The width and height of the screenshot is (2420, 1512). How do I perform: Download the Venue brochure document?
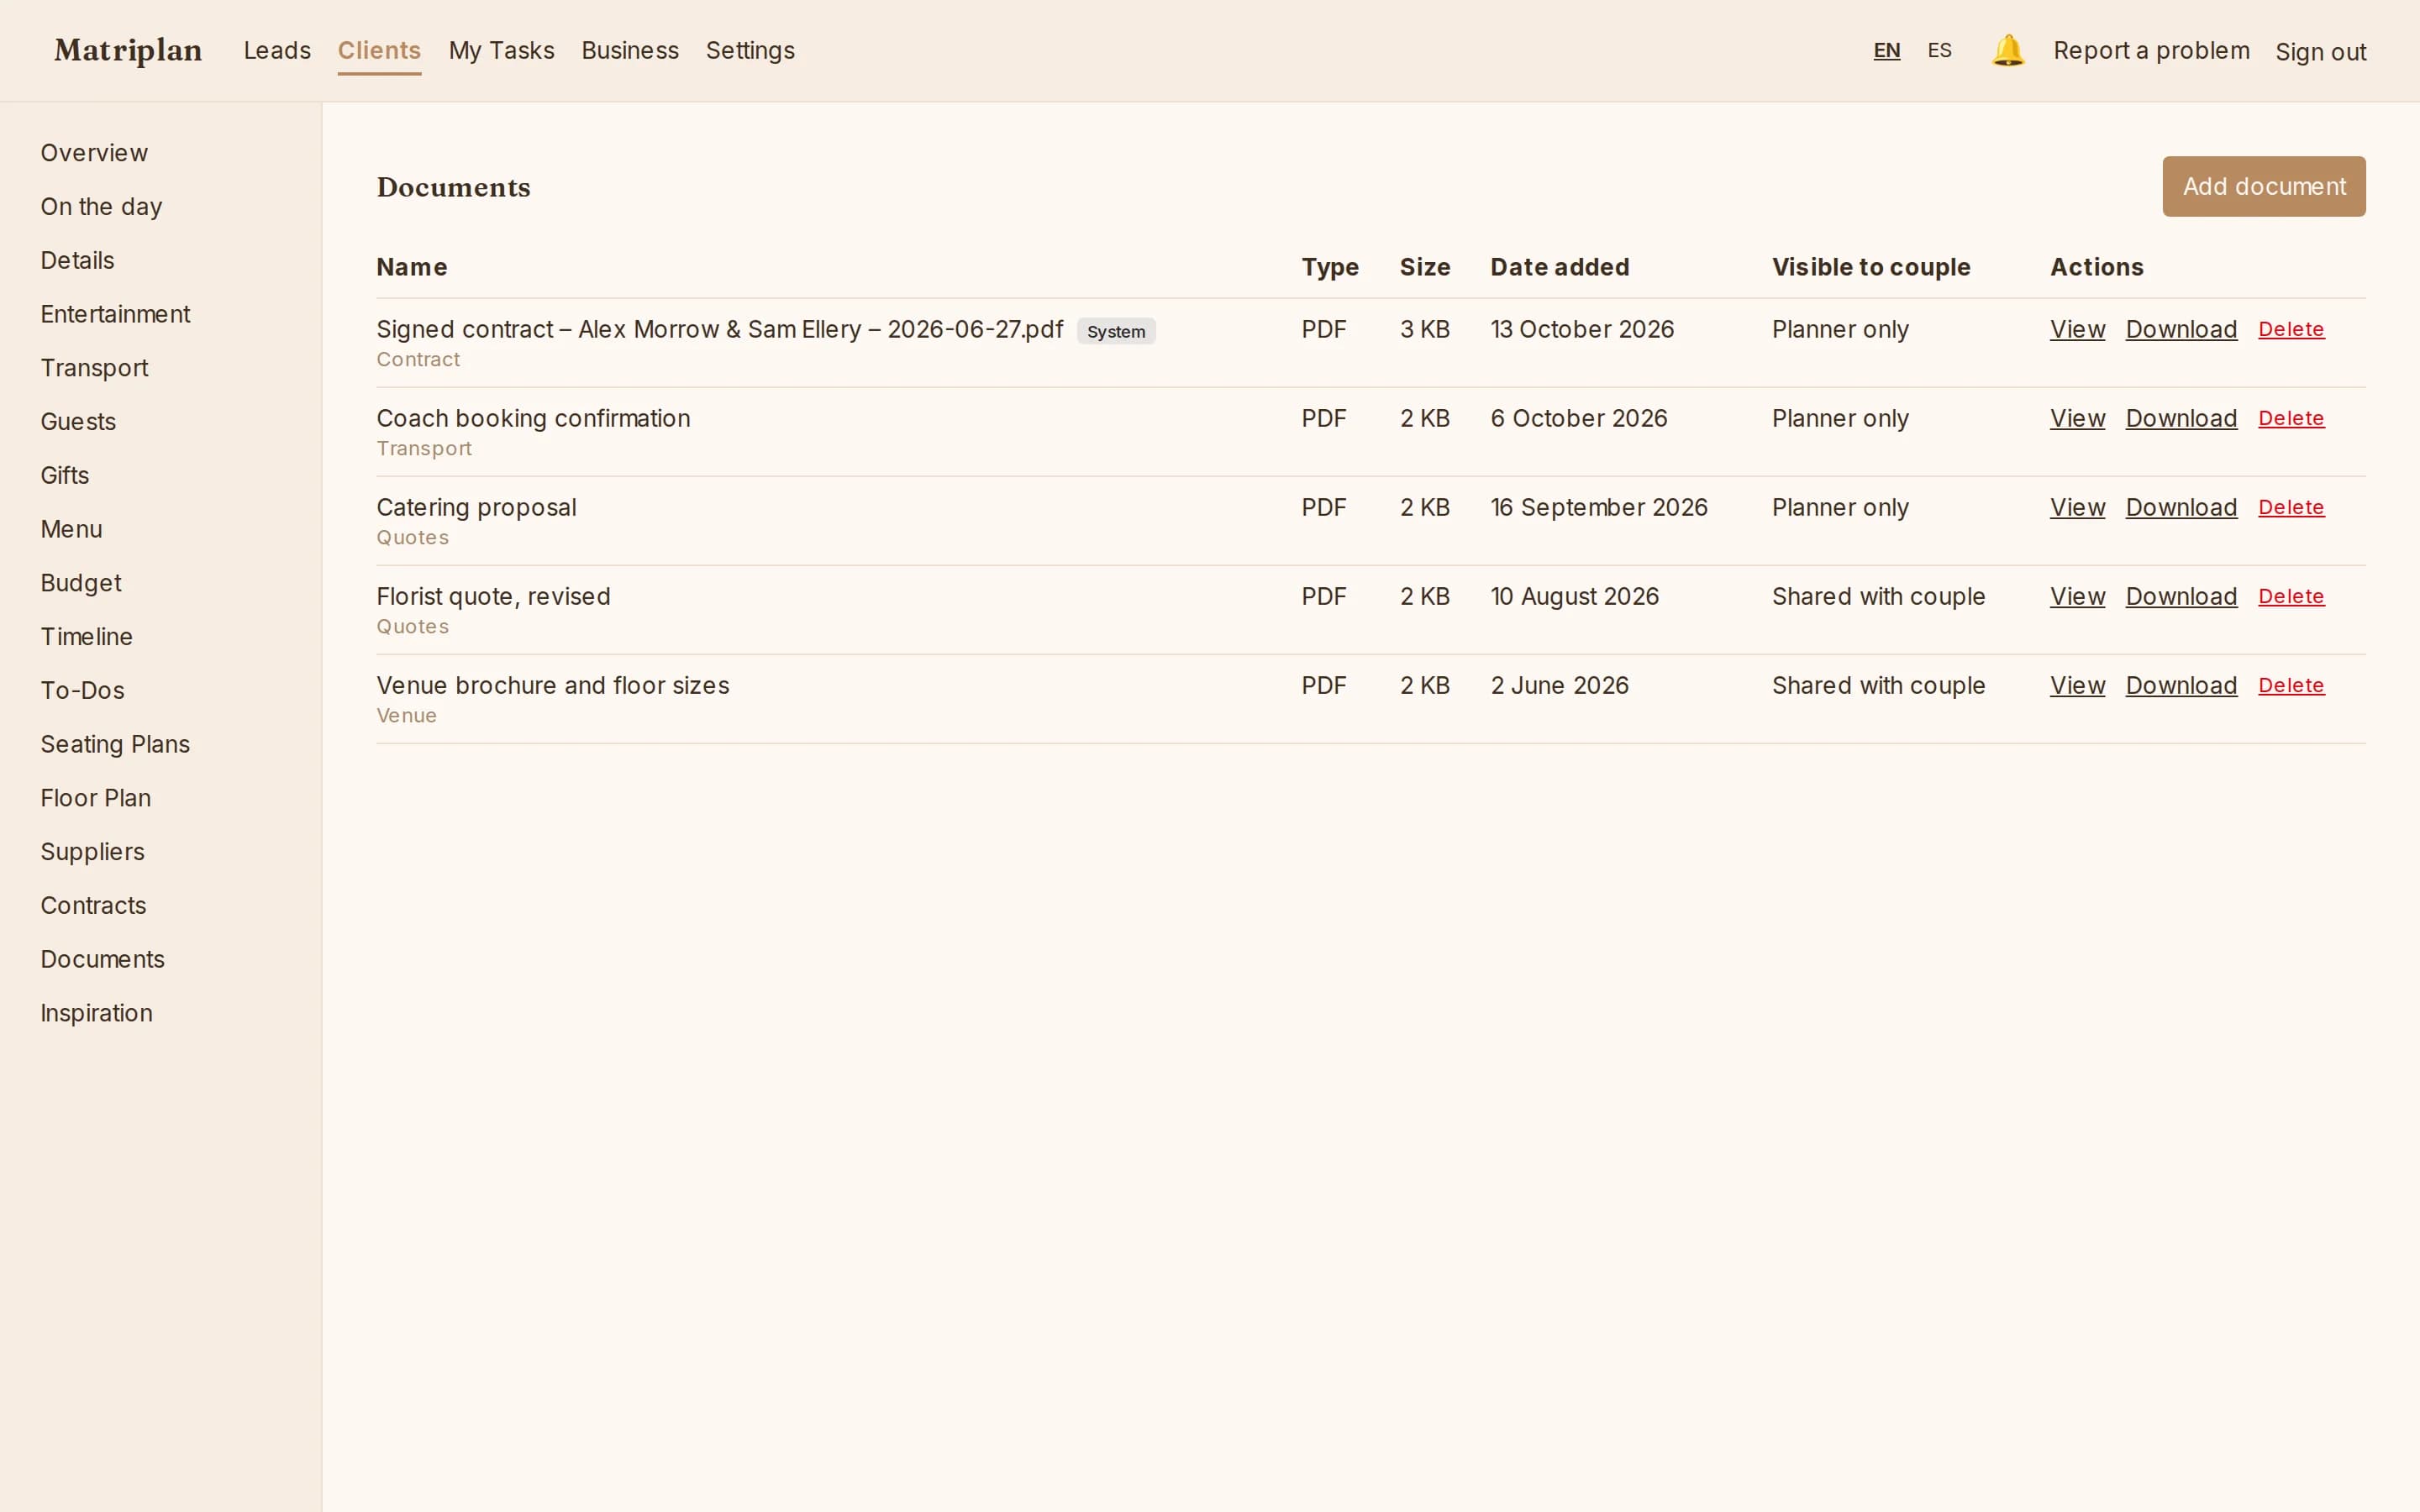pyautogui.click(x=2181, y=685)
